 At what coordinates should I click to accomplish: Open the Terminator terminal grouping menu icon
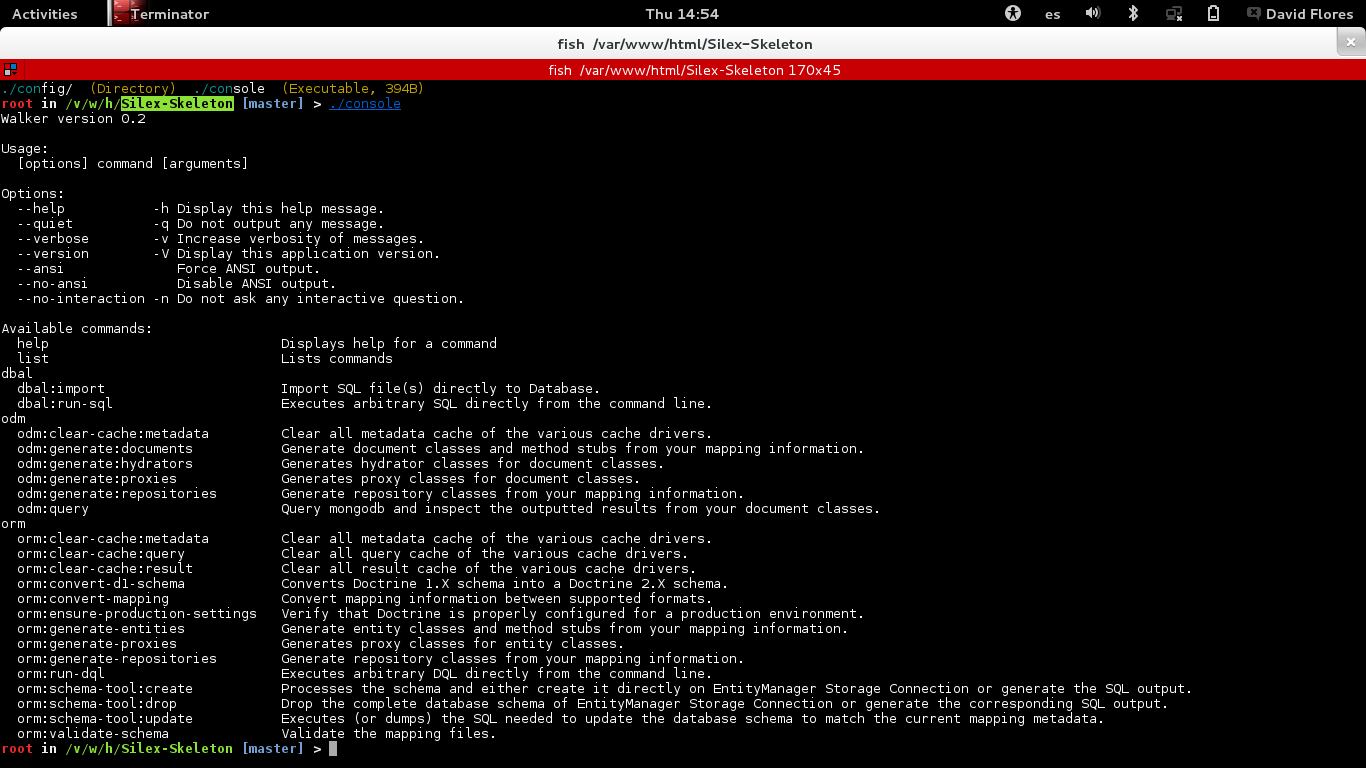(10, 70)
